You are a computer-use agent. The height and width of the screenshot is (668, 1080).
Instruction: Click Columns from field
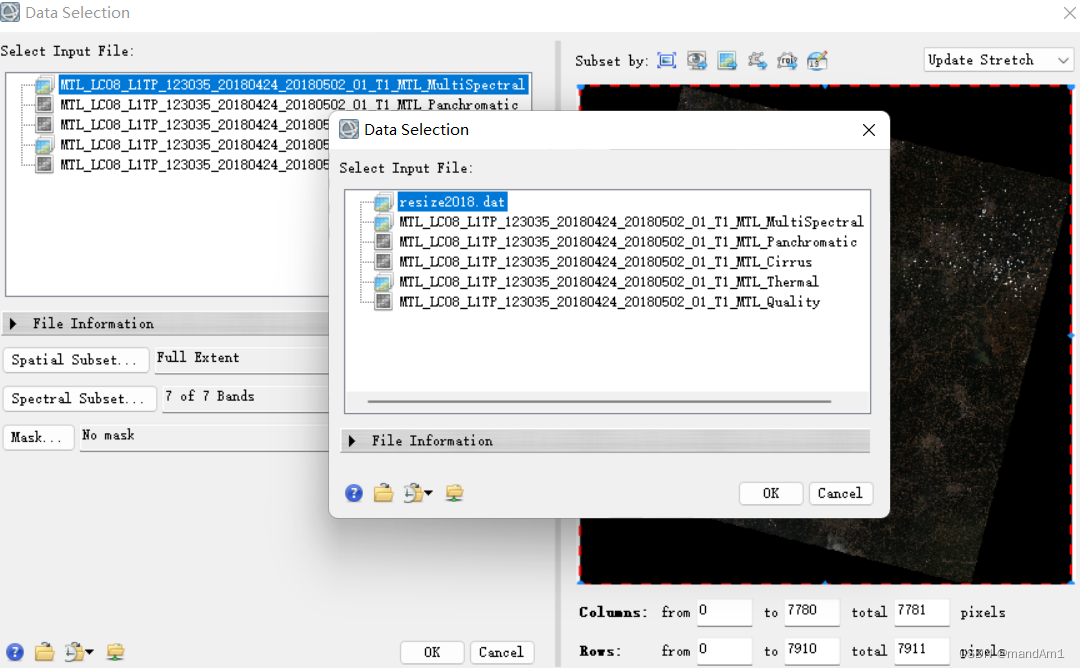[724, 612]
